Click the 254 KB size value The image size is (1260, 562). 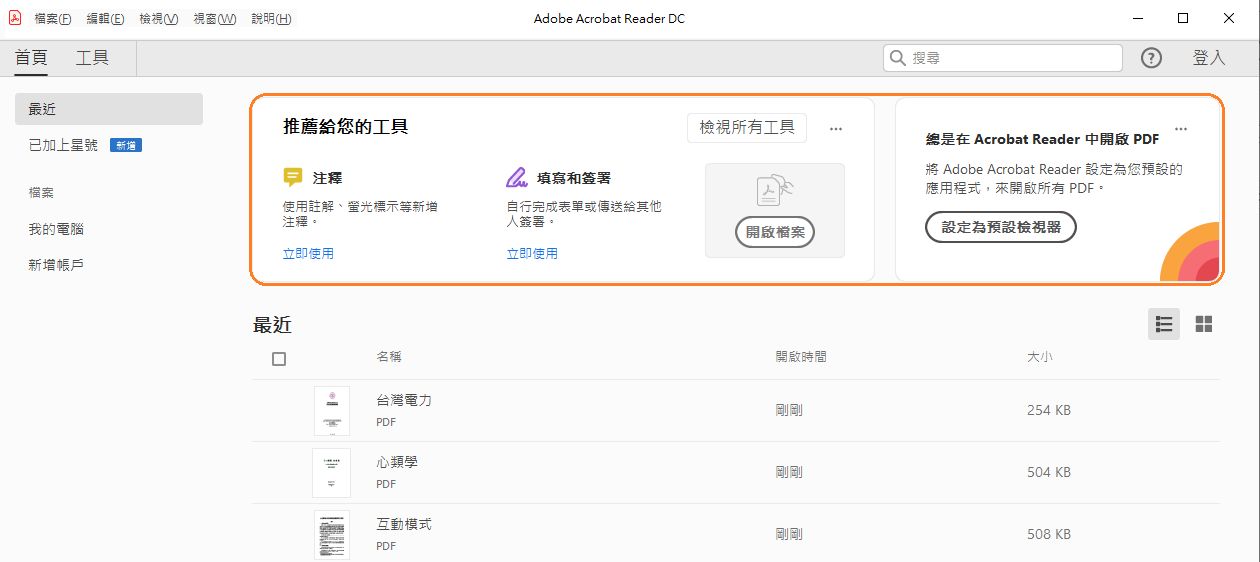coord(1049,410)
